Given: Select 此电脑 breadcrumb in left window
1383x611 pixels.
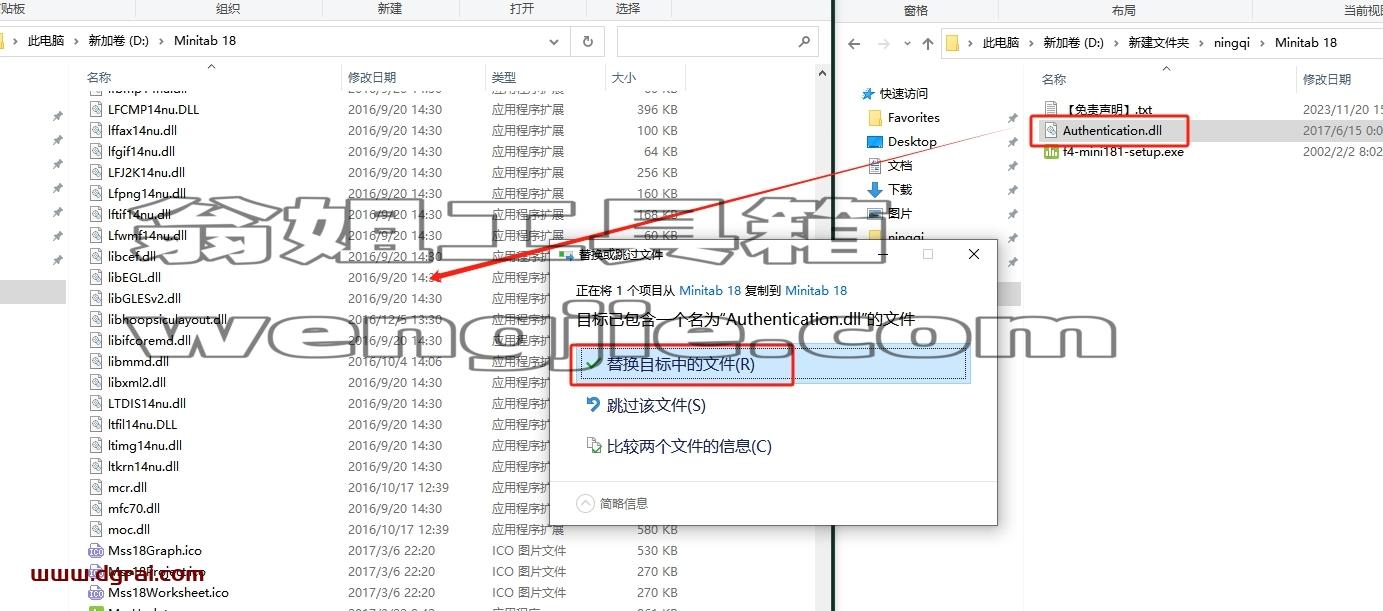Looking at the screenshot, I should [45, 41].
